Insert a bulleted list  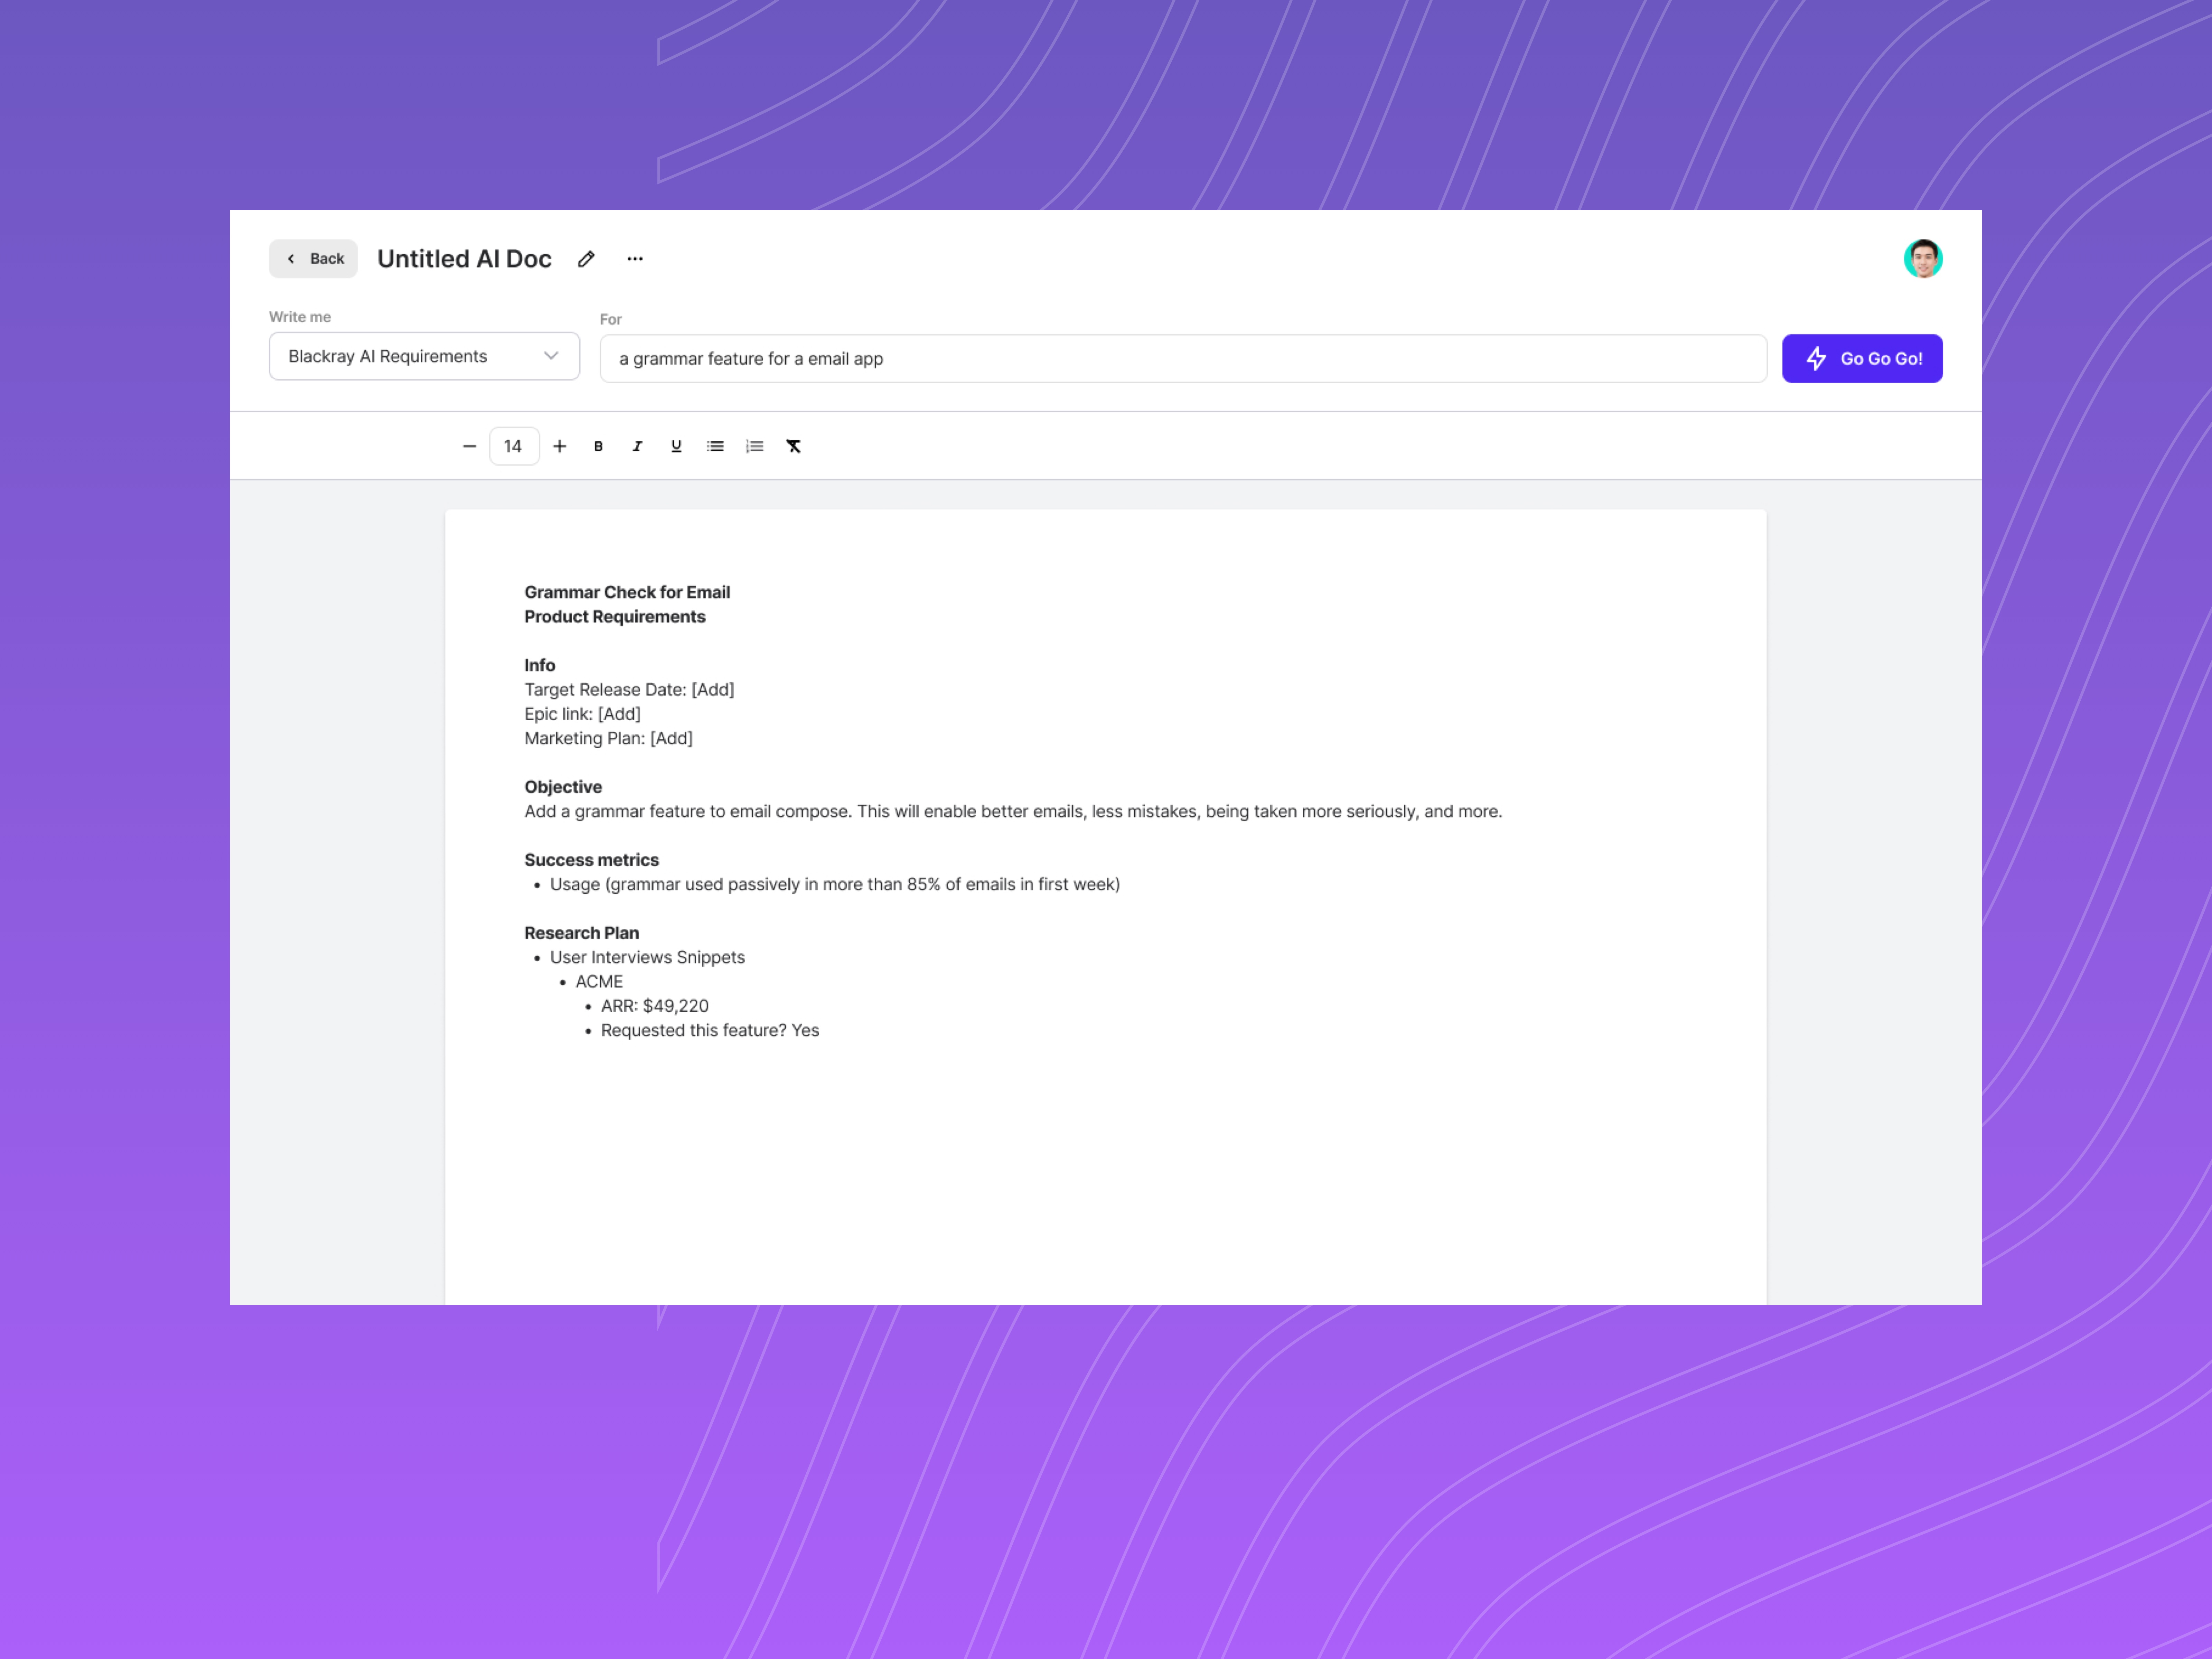click(715, 446)
